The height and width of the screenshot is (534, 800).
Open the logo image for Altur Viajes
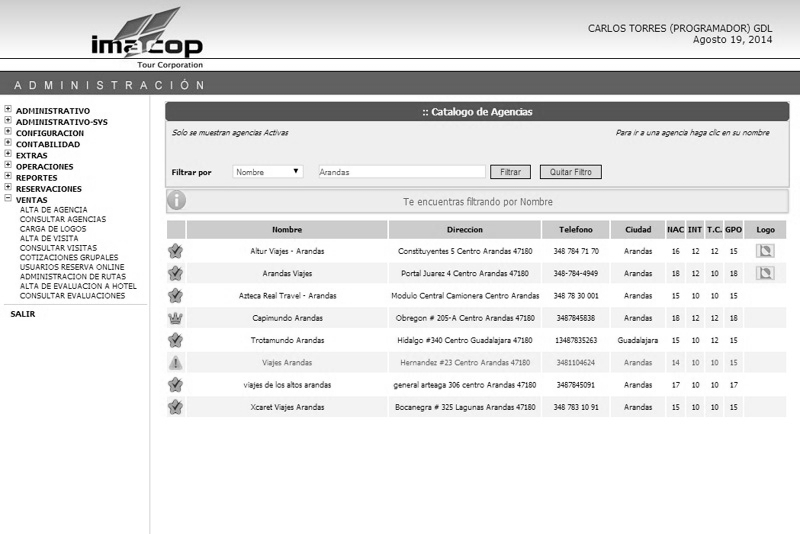765,251
